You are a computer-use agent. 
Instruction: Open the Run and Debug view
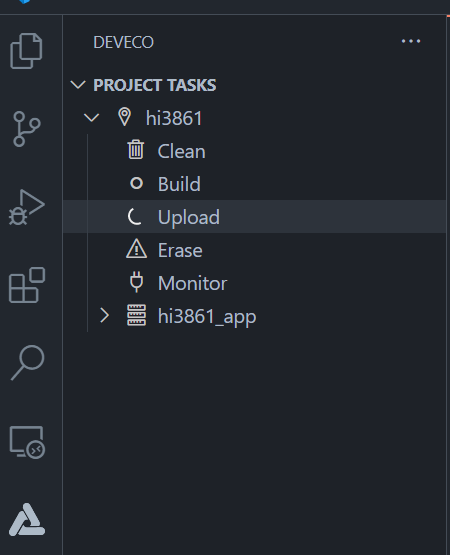click(27, 207)
